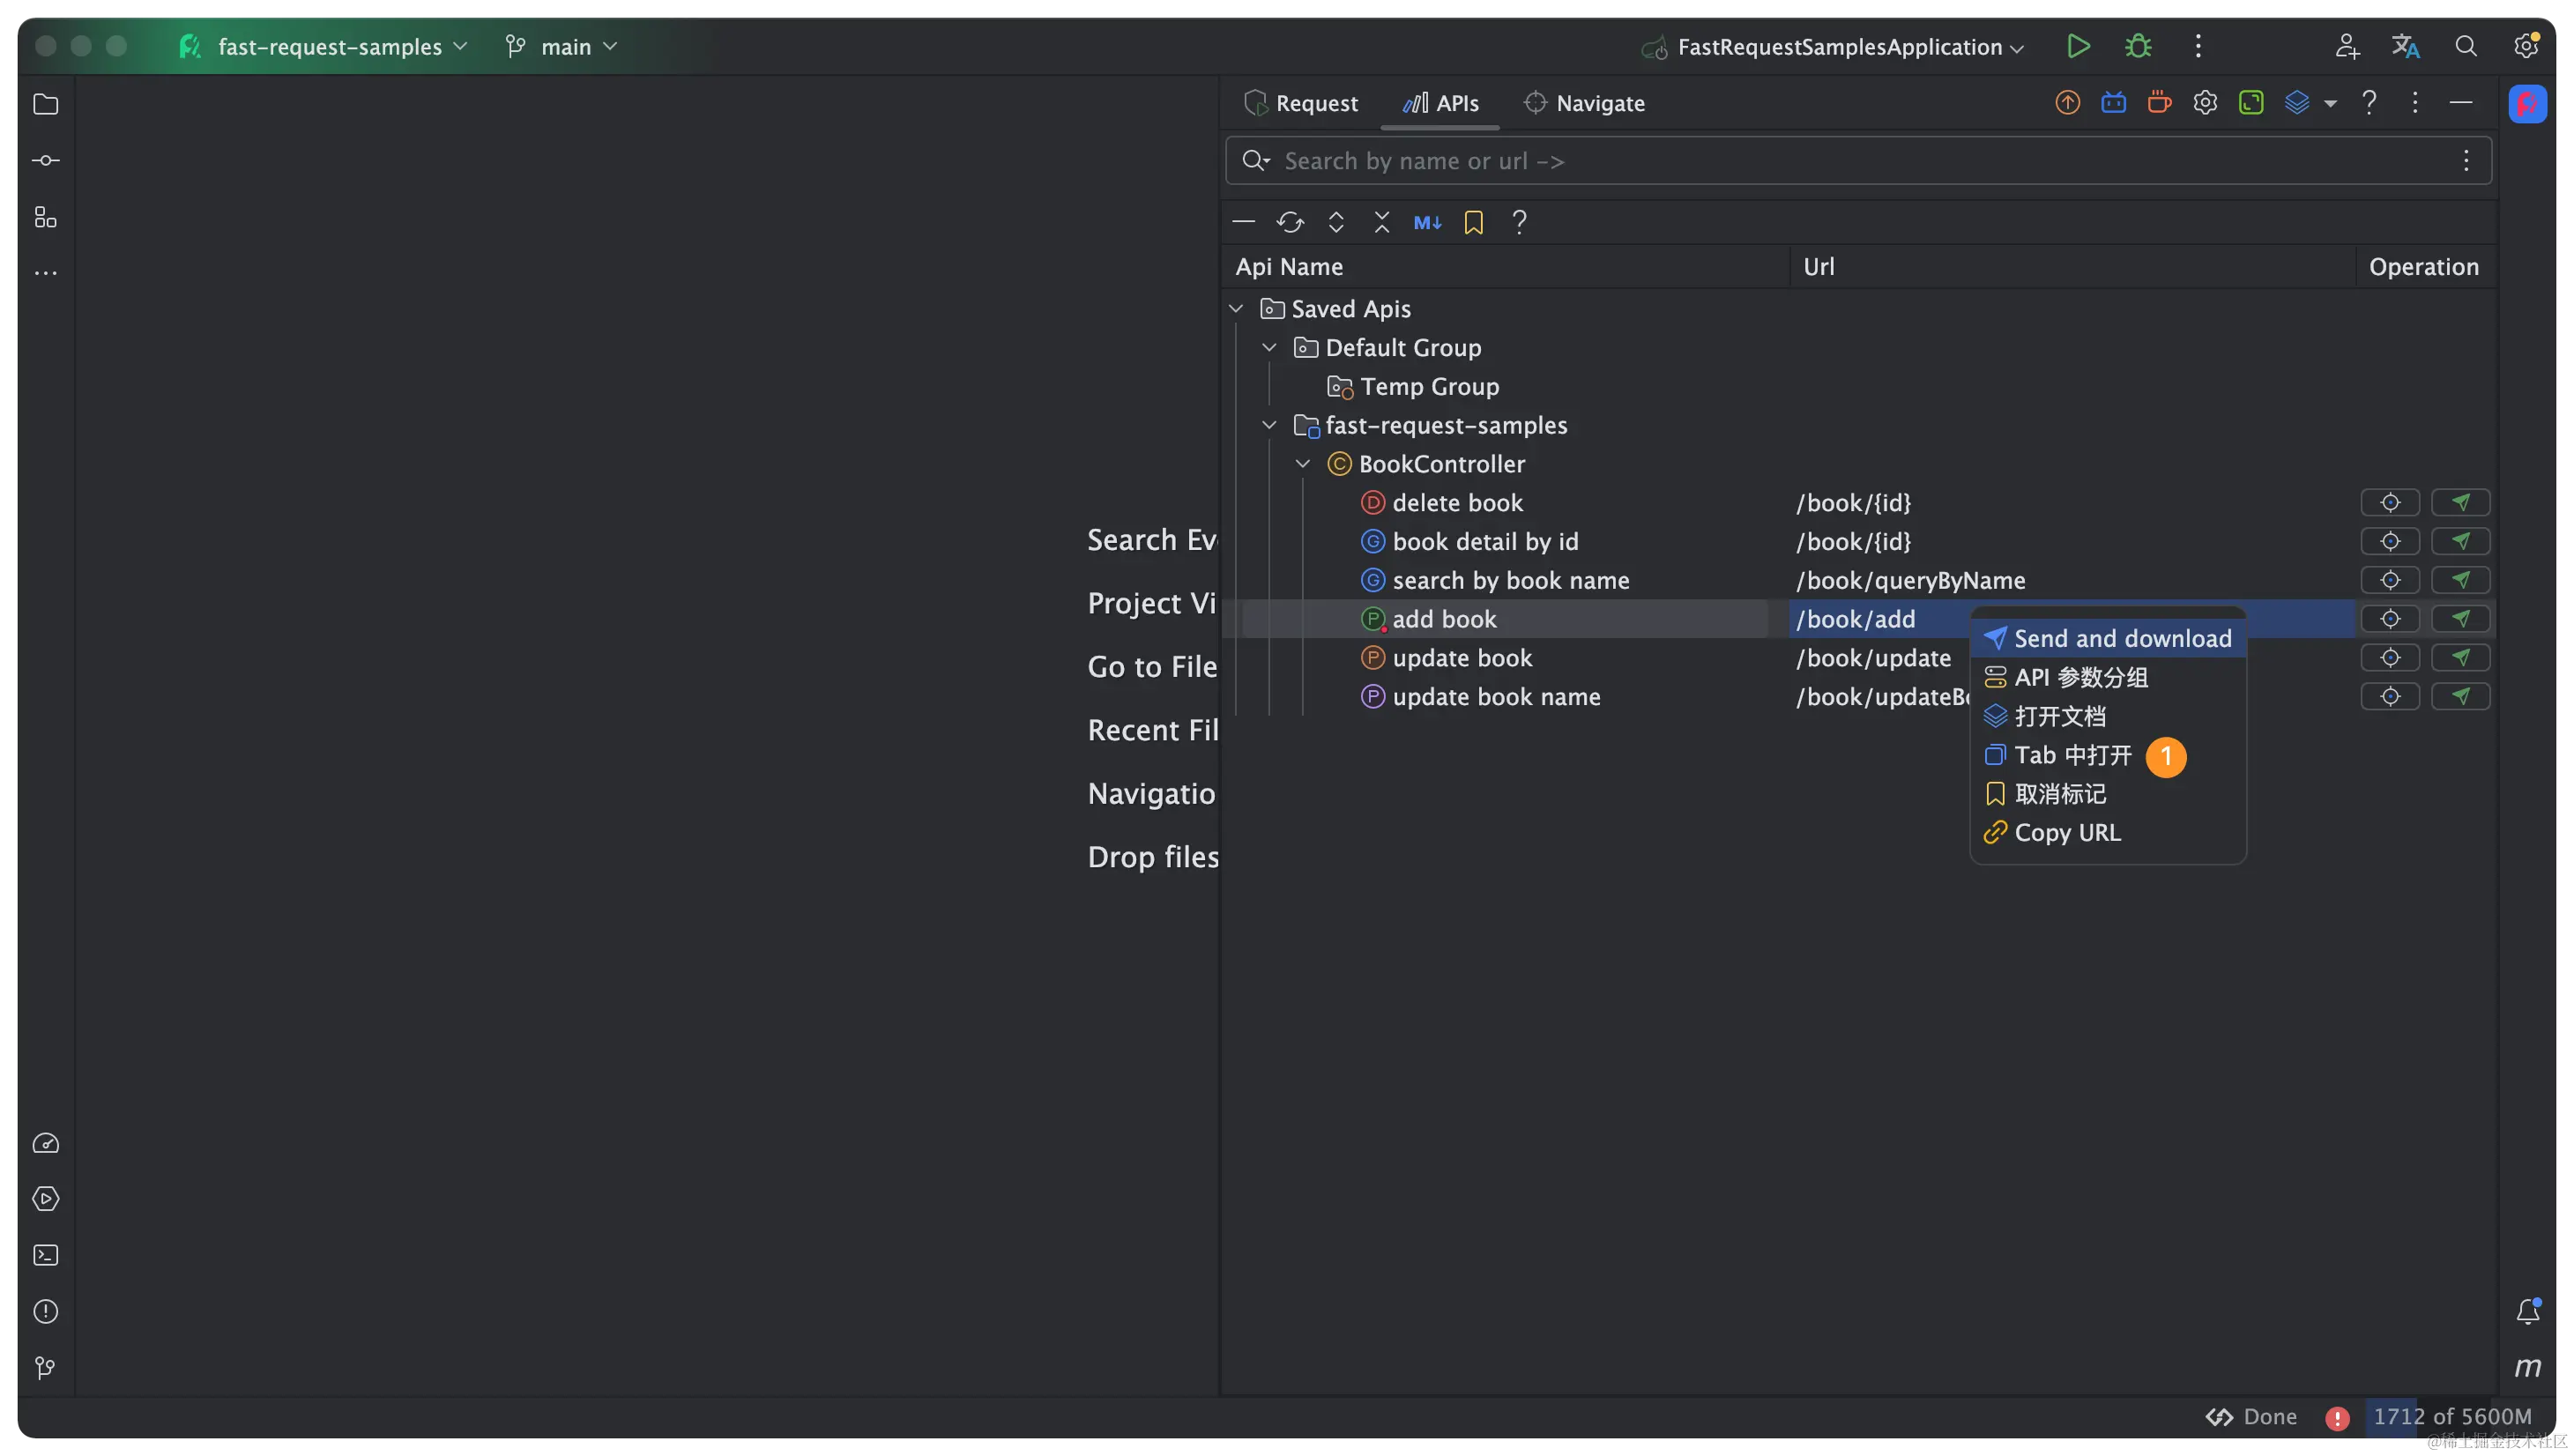Open the Terminal tool window
The image size is (2574, 1456).
click(x=46, y=1255)
